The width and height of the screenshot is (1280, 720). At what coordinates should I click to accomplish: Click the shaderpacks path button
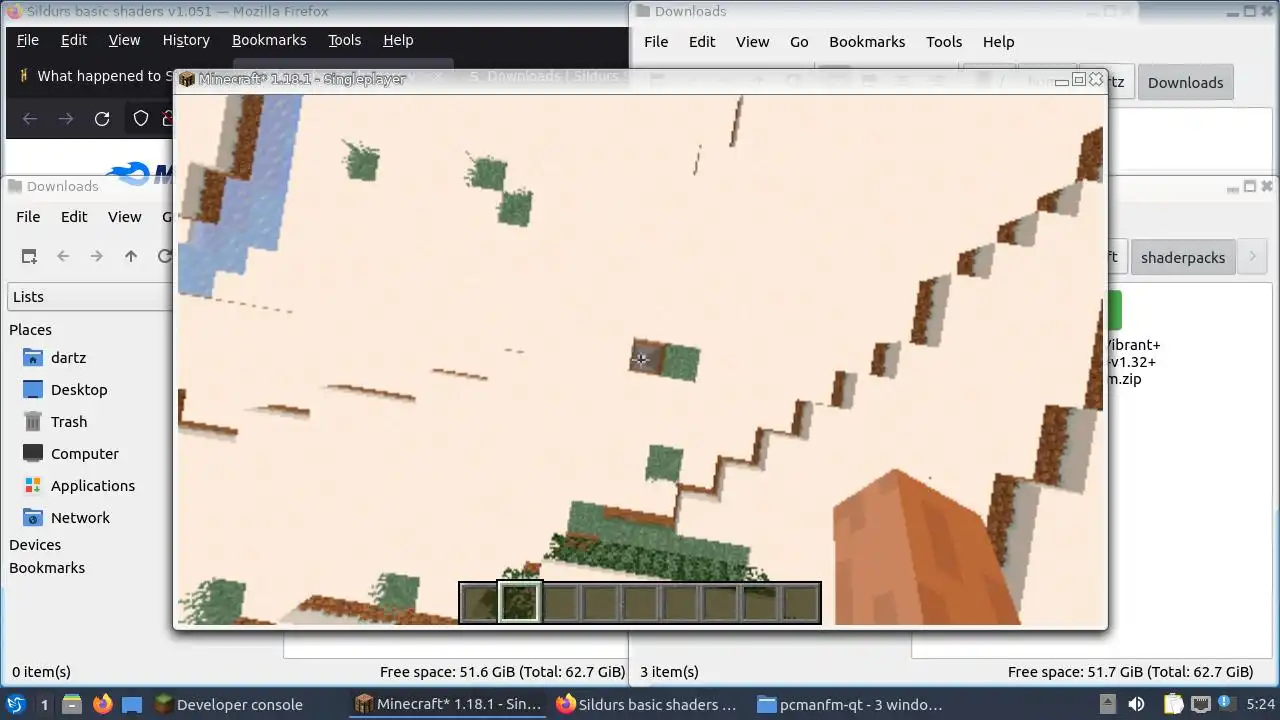(1183, 258)
